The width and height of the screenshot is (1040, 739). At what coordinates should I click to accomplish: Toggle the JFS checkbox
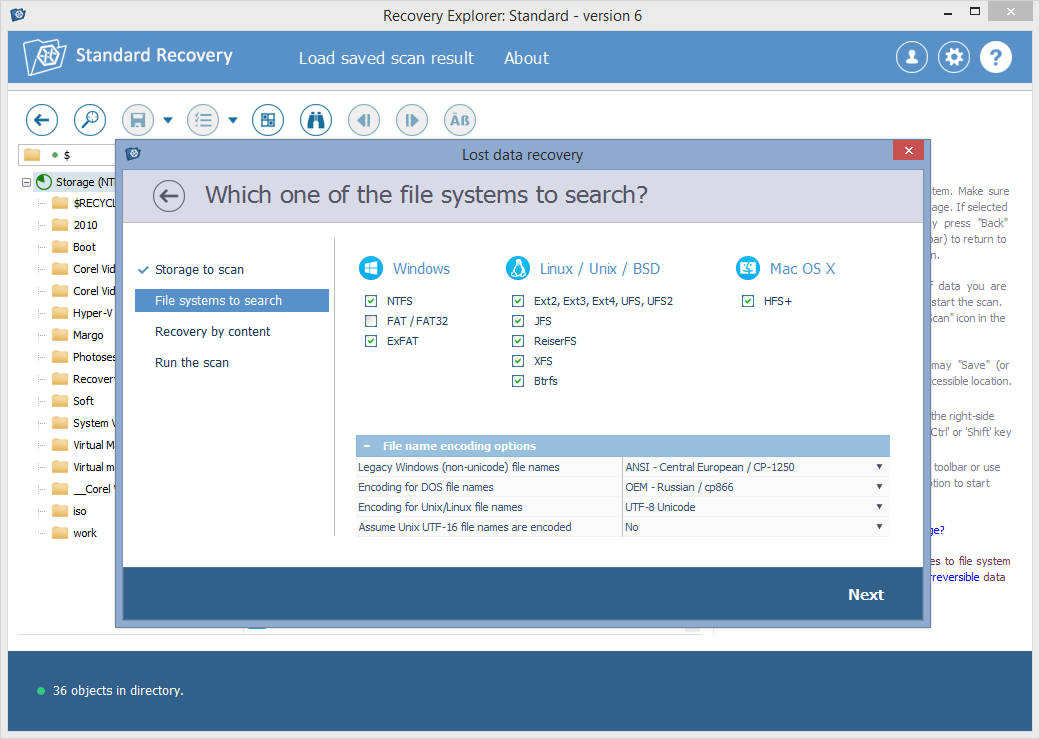518,321
